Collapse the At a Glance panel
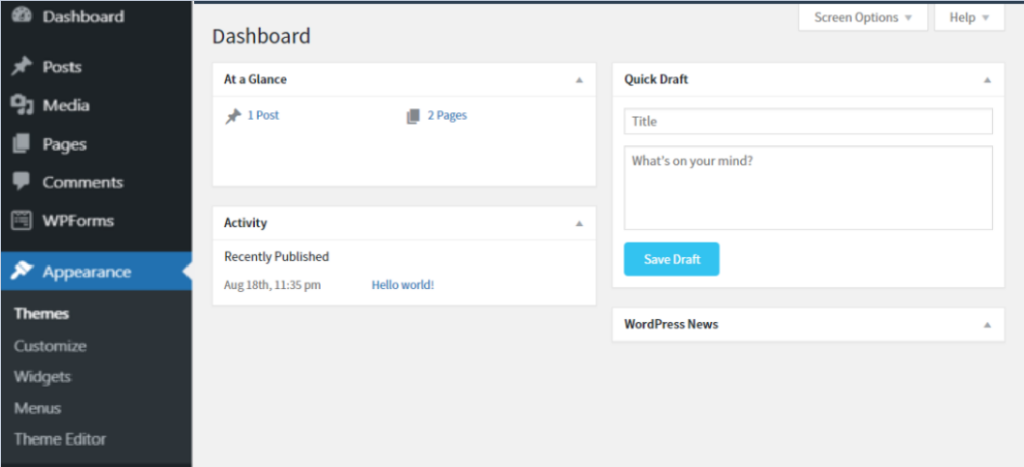1024x467 pixels. 579,79
